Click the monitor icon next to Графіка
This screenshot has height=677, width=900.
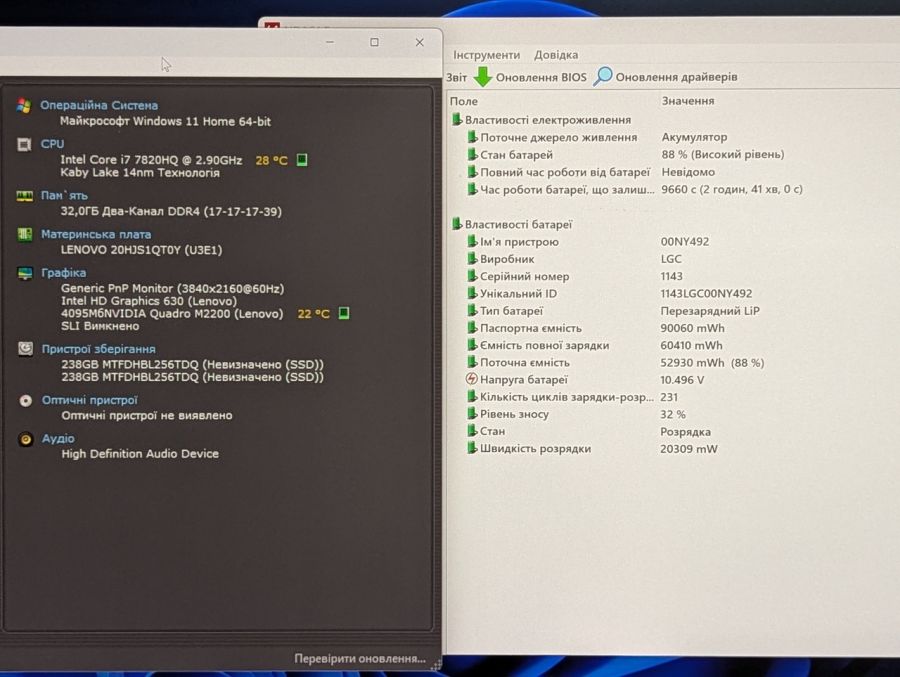tap(25, 273)
